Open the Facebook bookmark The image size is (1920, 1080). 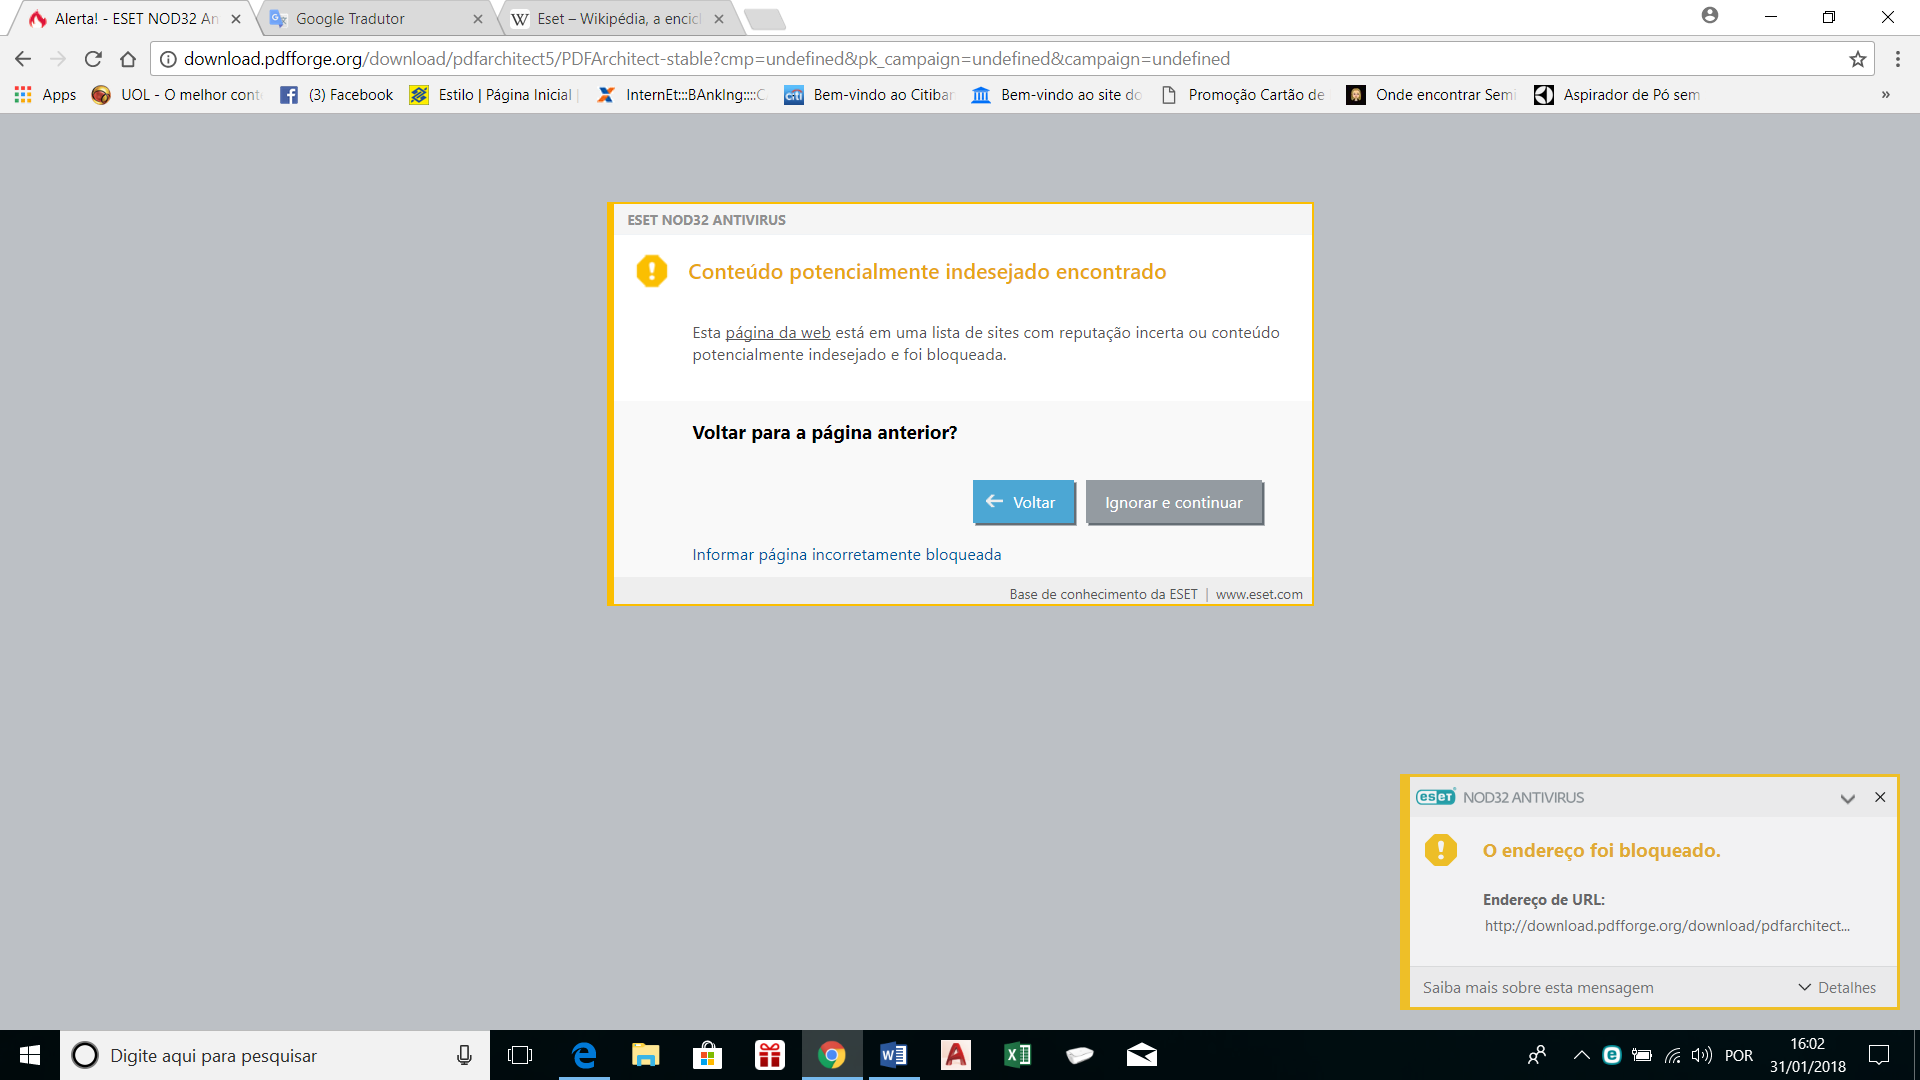pos(336,95)
